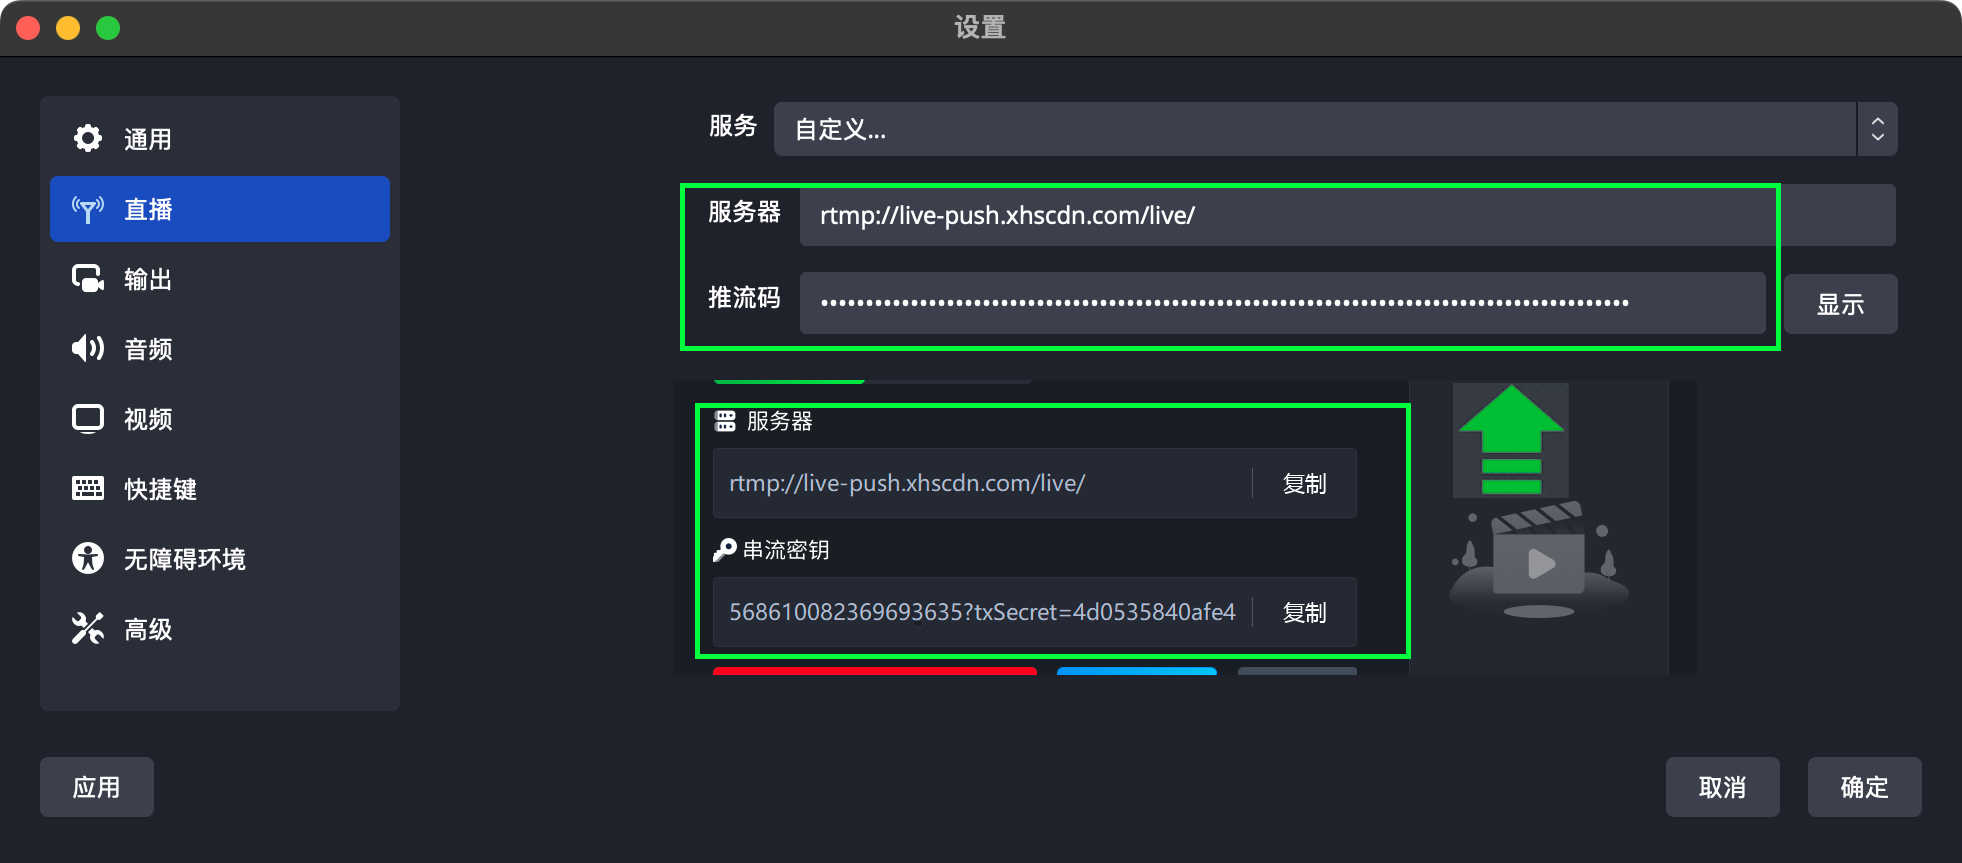Click the broadcast antenna icon for 直播

pos(88,209)
